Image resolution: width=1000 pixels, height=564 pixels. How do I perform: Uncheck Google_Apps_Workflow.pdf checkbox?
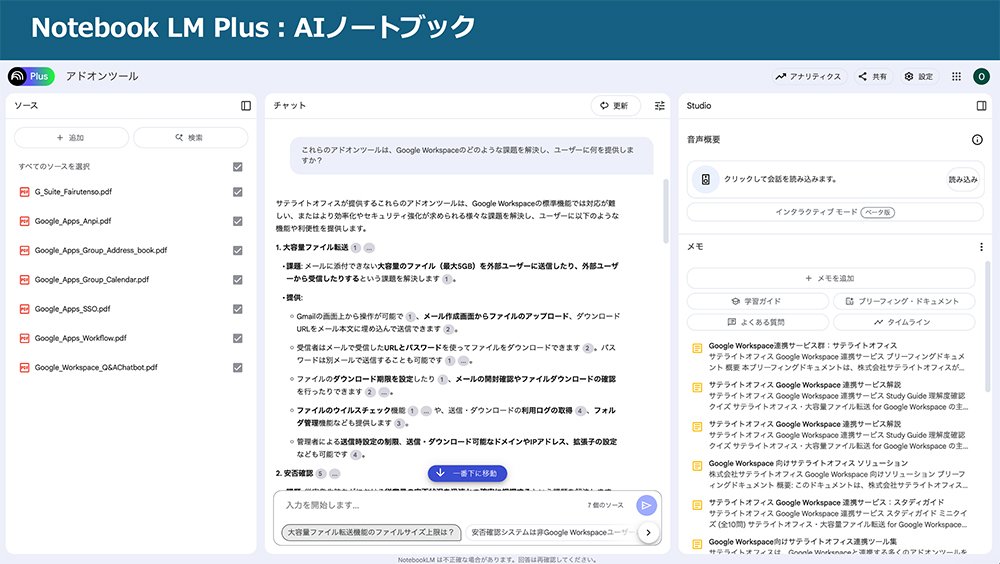238,338
